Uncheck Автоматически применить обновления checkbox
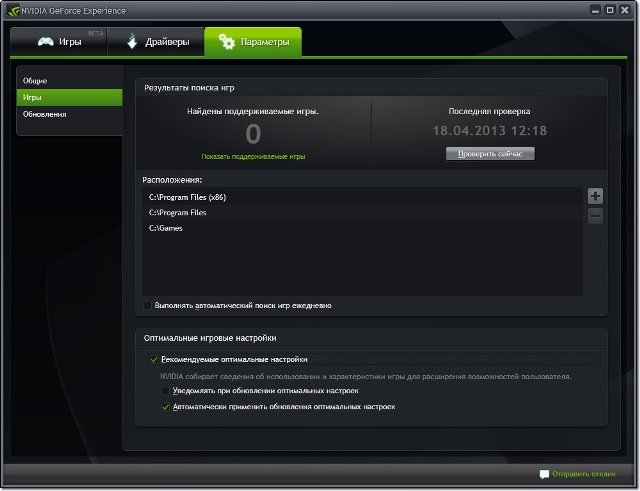640x491 pixels. click(x=165, y=407)
